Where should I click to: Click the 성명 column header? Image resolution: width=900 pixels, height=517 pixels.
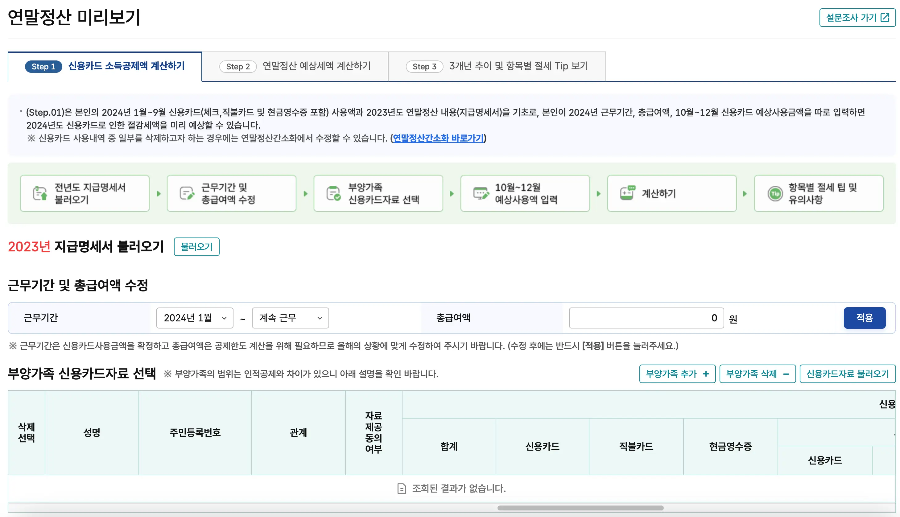click(92, 433)
